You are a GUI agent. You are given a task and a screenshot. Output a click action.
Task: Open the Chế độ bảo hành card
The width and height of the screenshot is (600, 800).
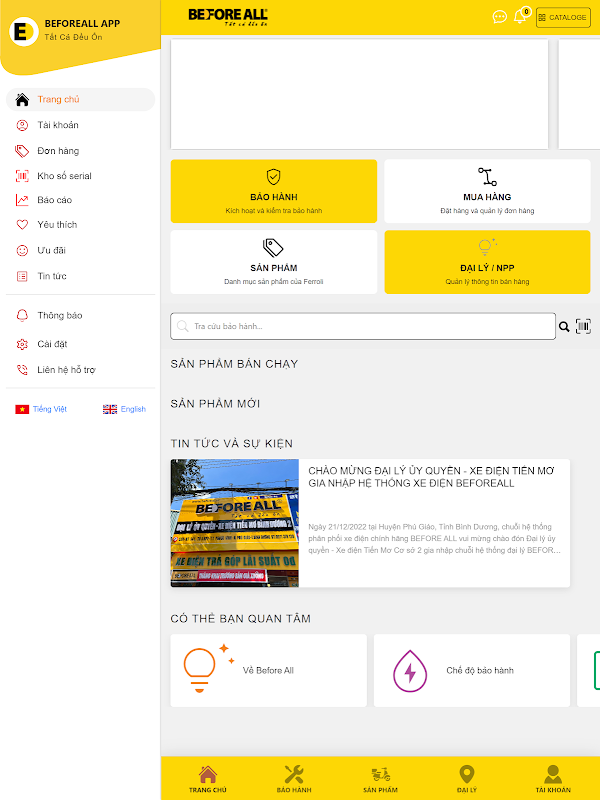(x=471, y=670)
